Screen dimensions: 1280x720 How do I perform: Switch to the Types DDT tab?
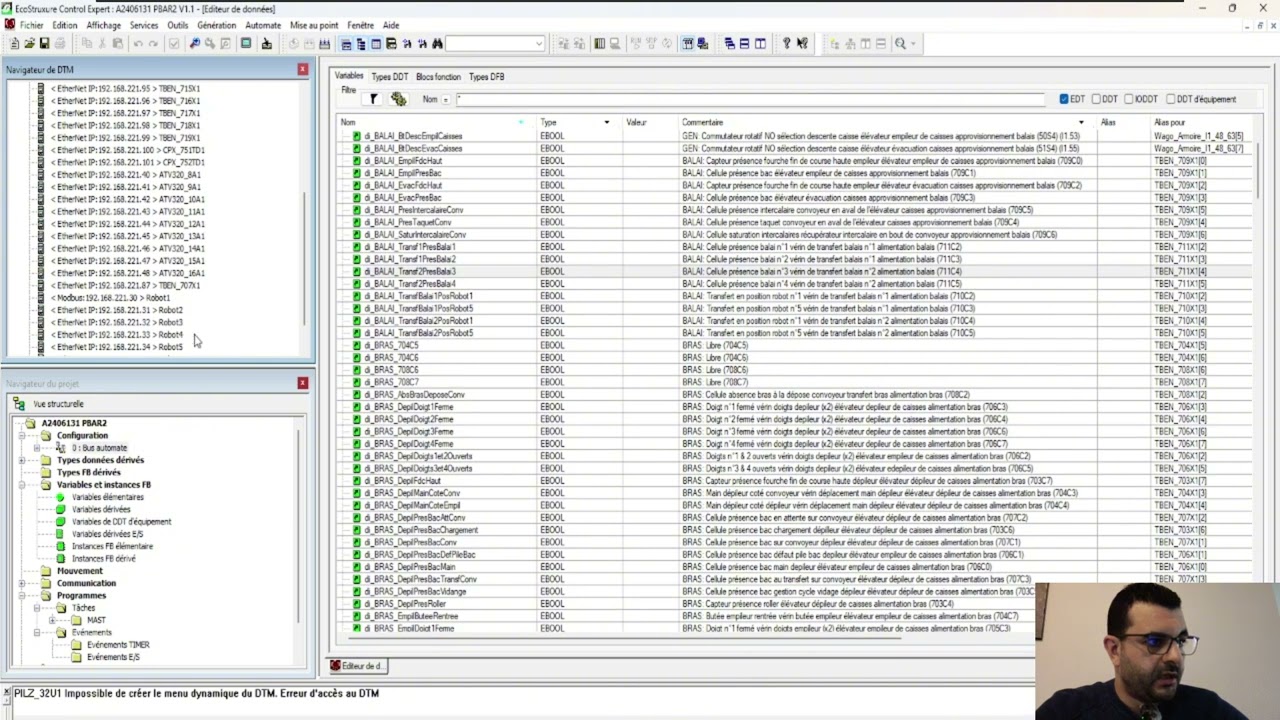(x=390, y=77)
